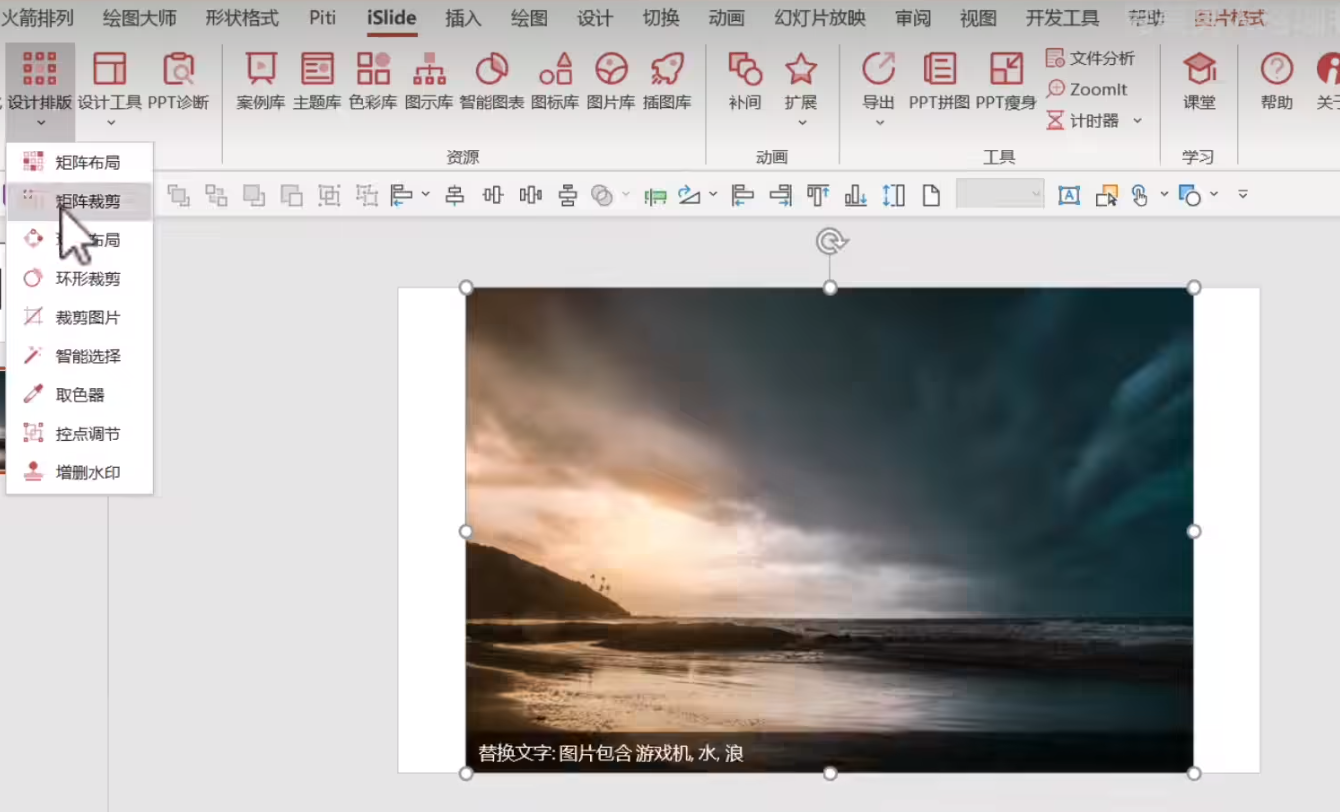Open 文件分析 file analysis
The height and width of the screenshot is (812, 1340).
pos(1090,58)
